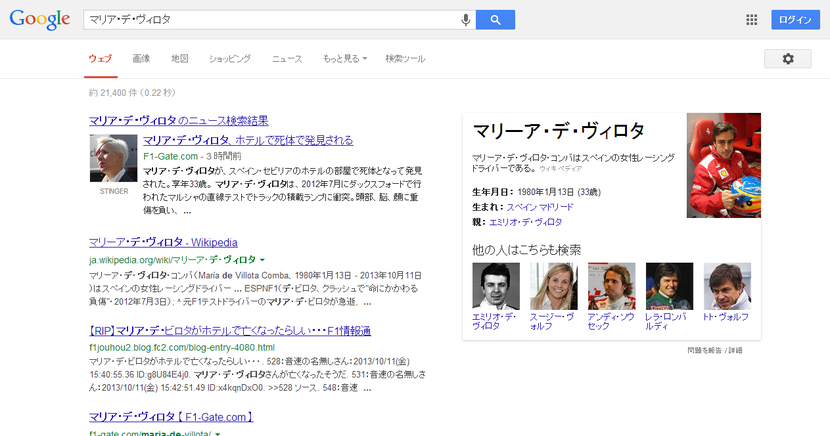
Task: Open the スージー・ヴォルフ name link
Action: click(552, 322)
